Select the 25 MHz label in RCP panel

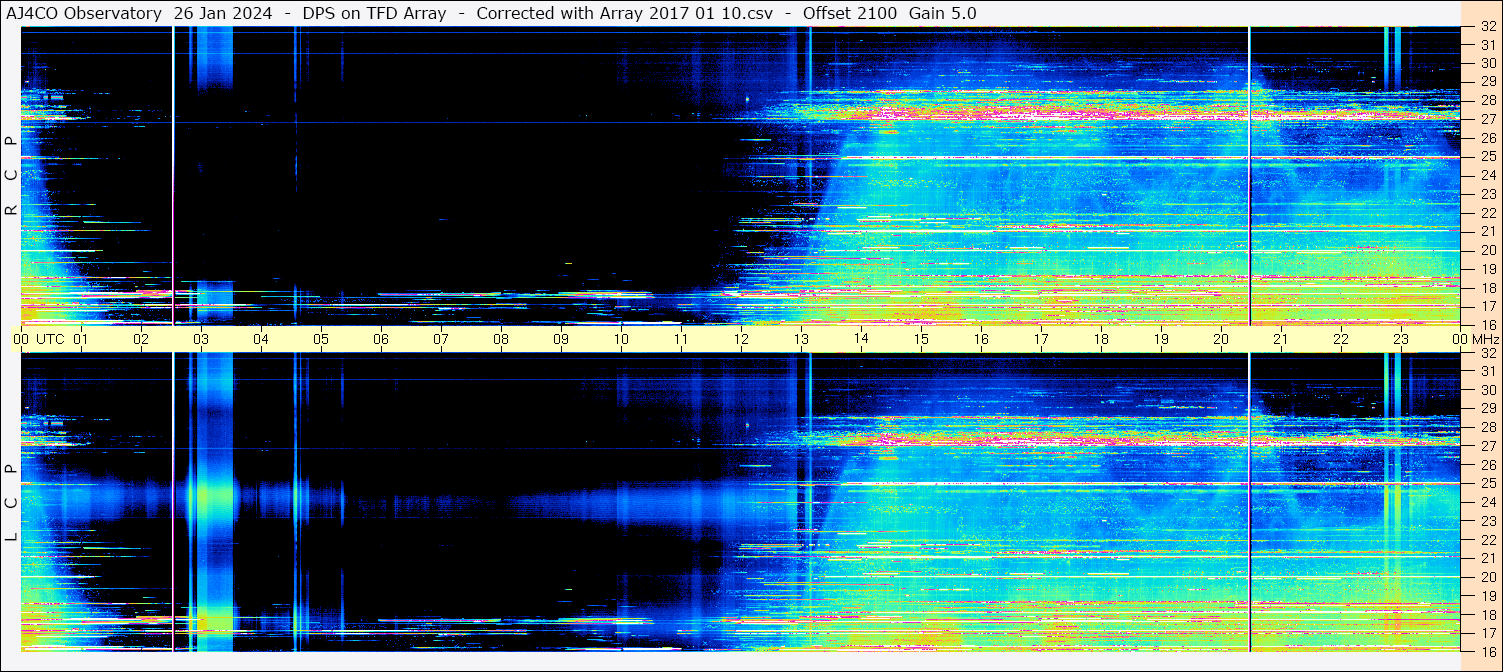1487,157
